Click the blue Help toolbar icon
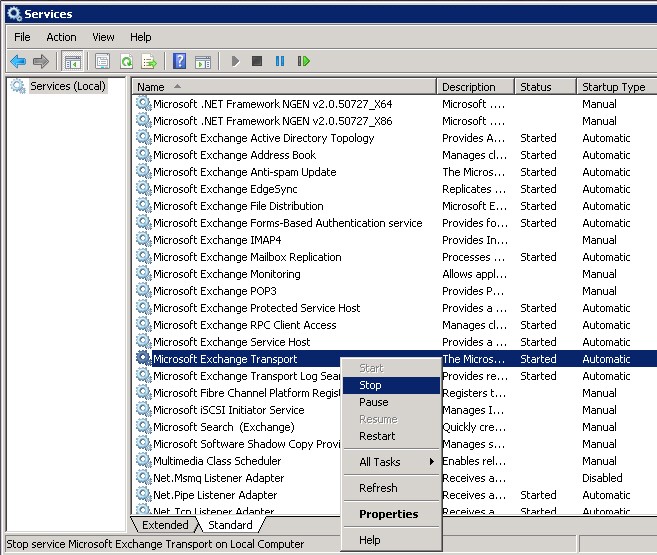 (180, 61)
